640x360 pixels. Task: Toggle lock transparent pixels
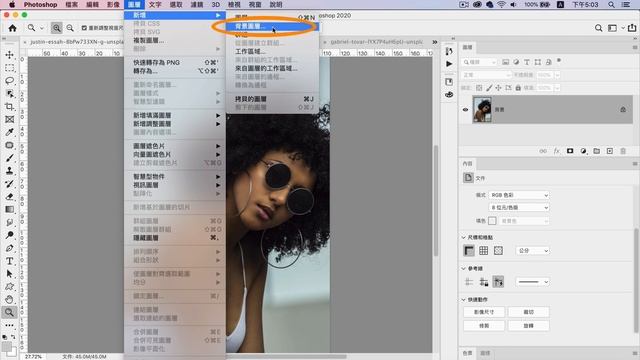pyautogui.click(x=479, y=88)
